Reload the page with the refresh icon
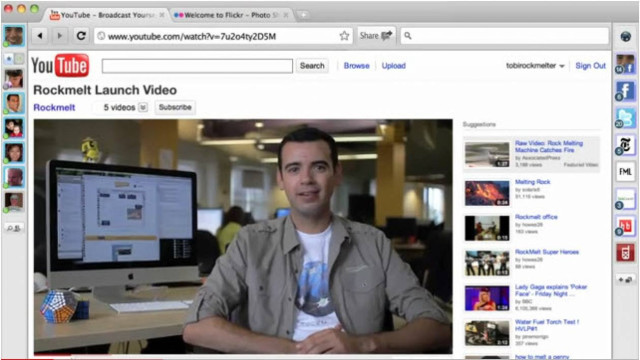The height and width of the screenshot is (360, 640). [81, 36]
